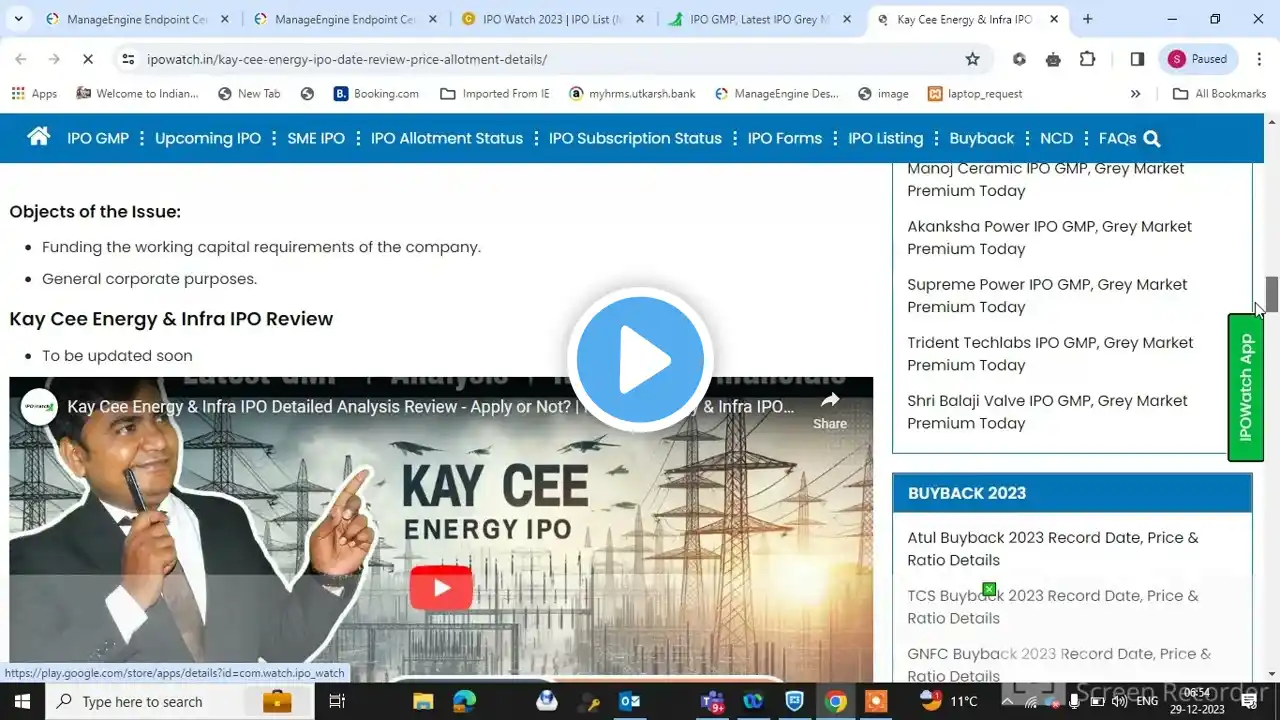Open the Manoj Ceramic IPO GMP link
Image resolution: width=1280 pixels, height=720 pixels.
[x=1046, y=180]
